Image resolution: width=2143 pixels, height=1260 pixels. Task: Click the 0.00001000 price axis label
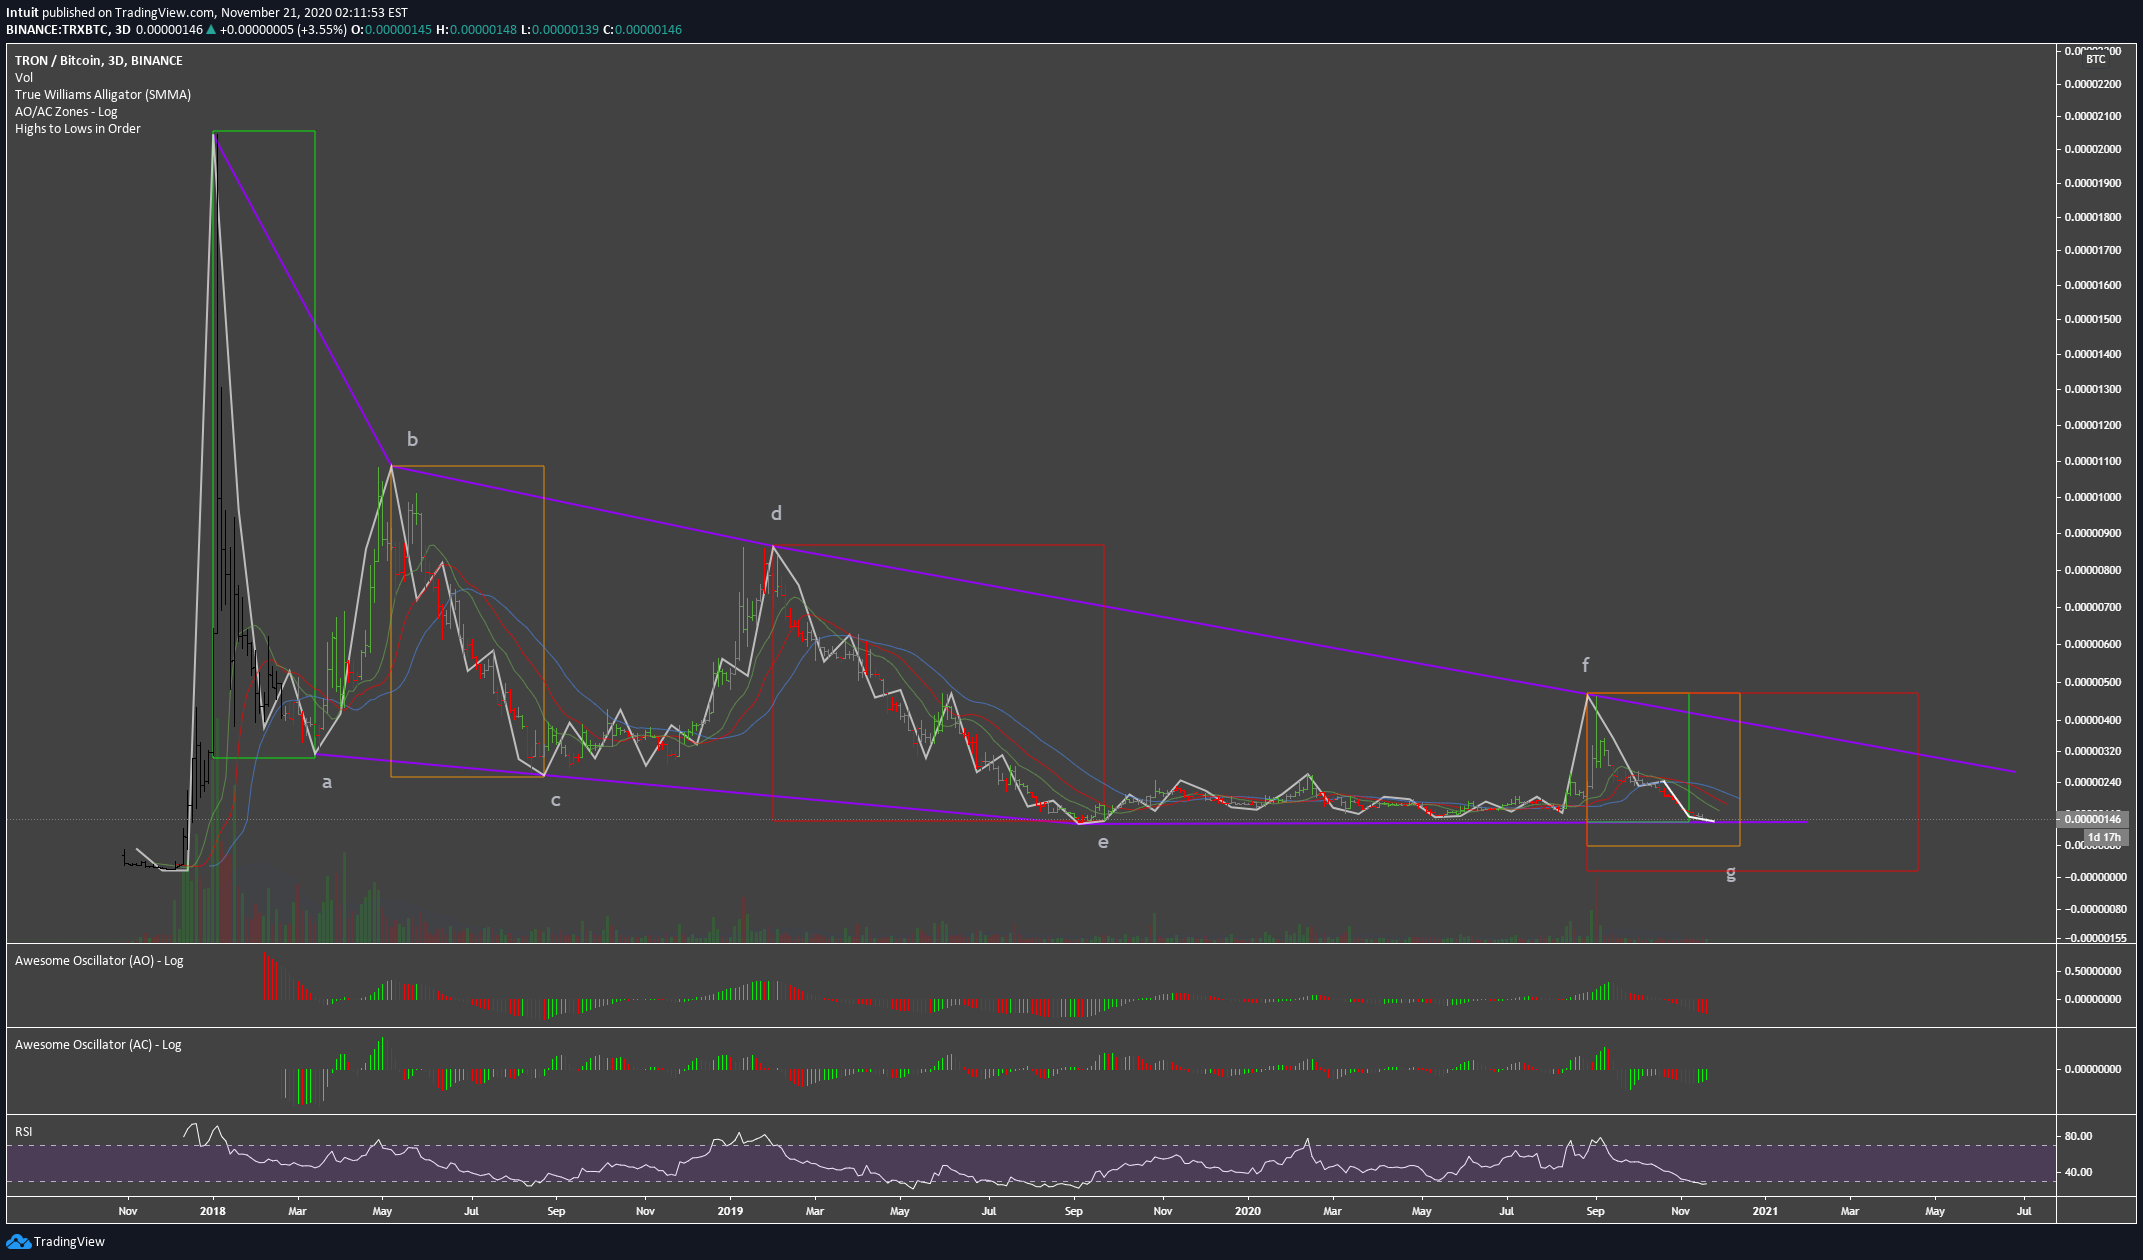click(x=2093, y=498)
